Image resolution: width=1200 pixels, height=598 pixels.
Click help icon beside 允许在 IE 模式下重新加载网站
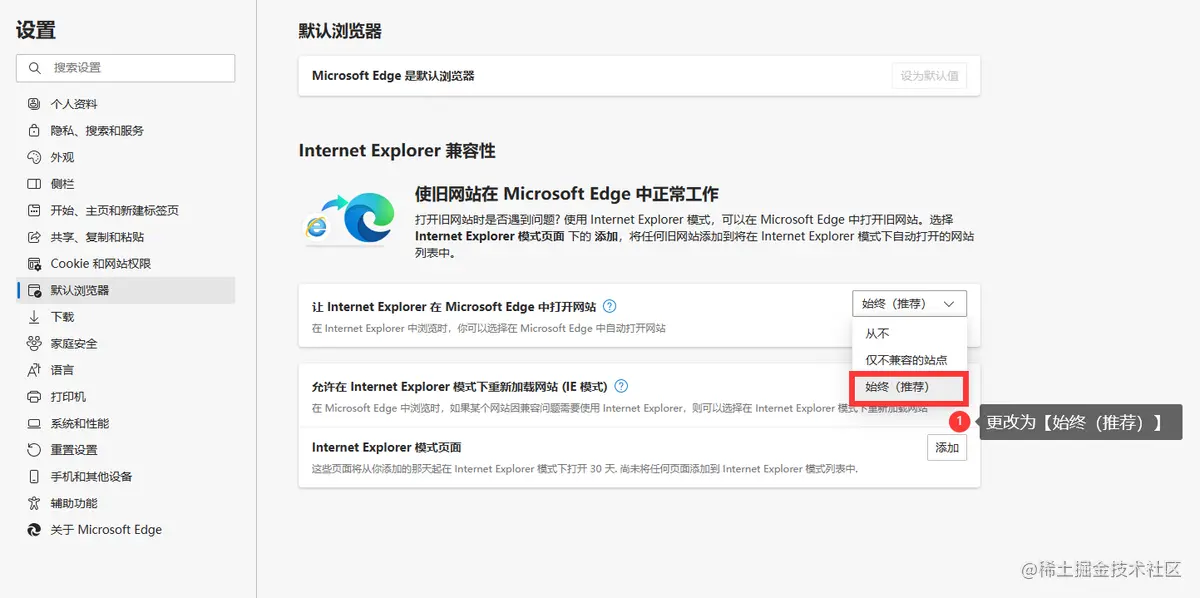tap(621, 386)
